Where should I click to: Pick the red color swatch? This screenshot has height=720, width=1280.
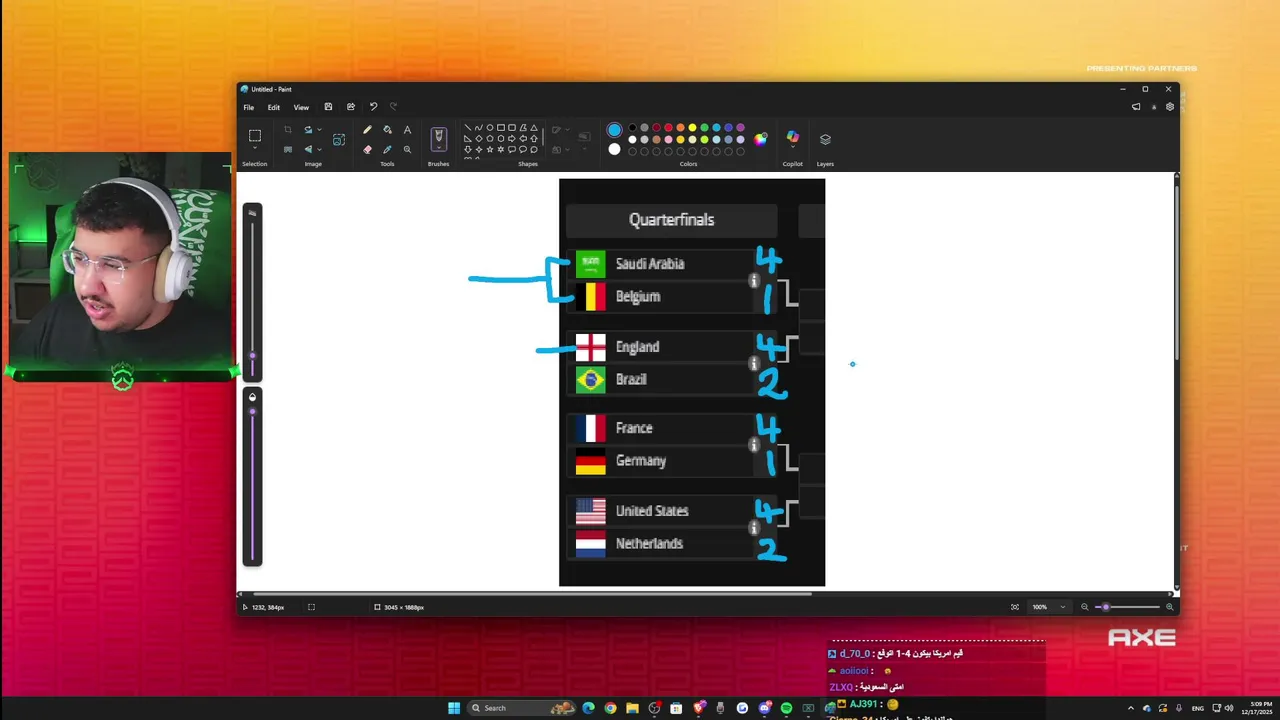(668, 127)
